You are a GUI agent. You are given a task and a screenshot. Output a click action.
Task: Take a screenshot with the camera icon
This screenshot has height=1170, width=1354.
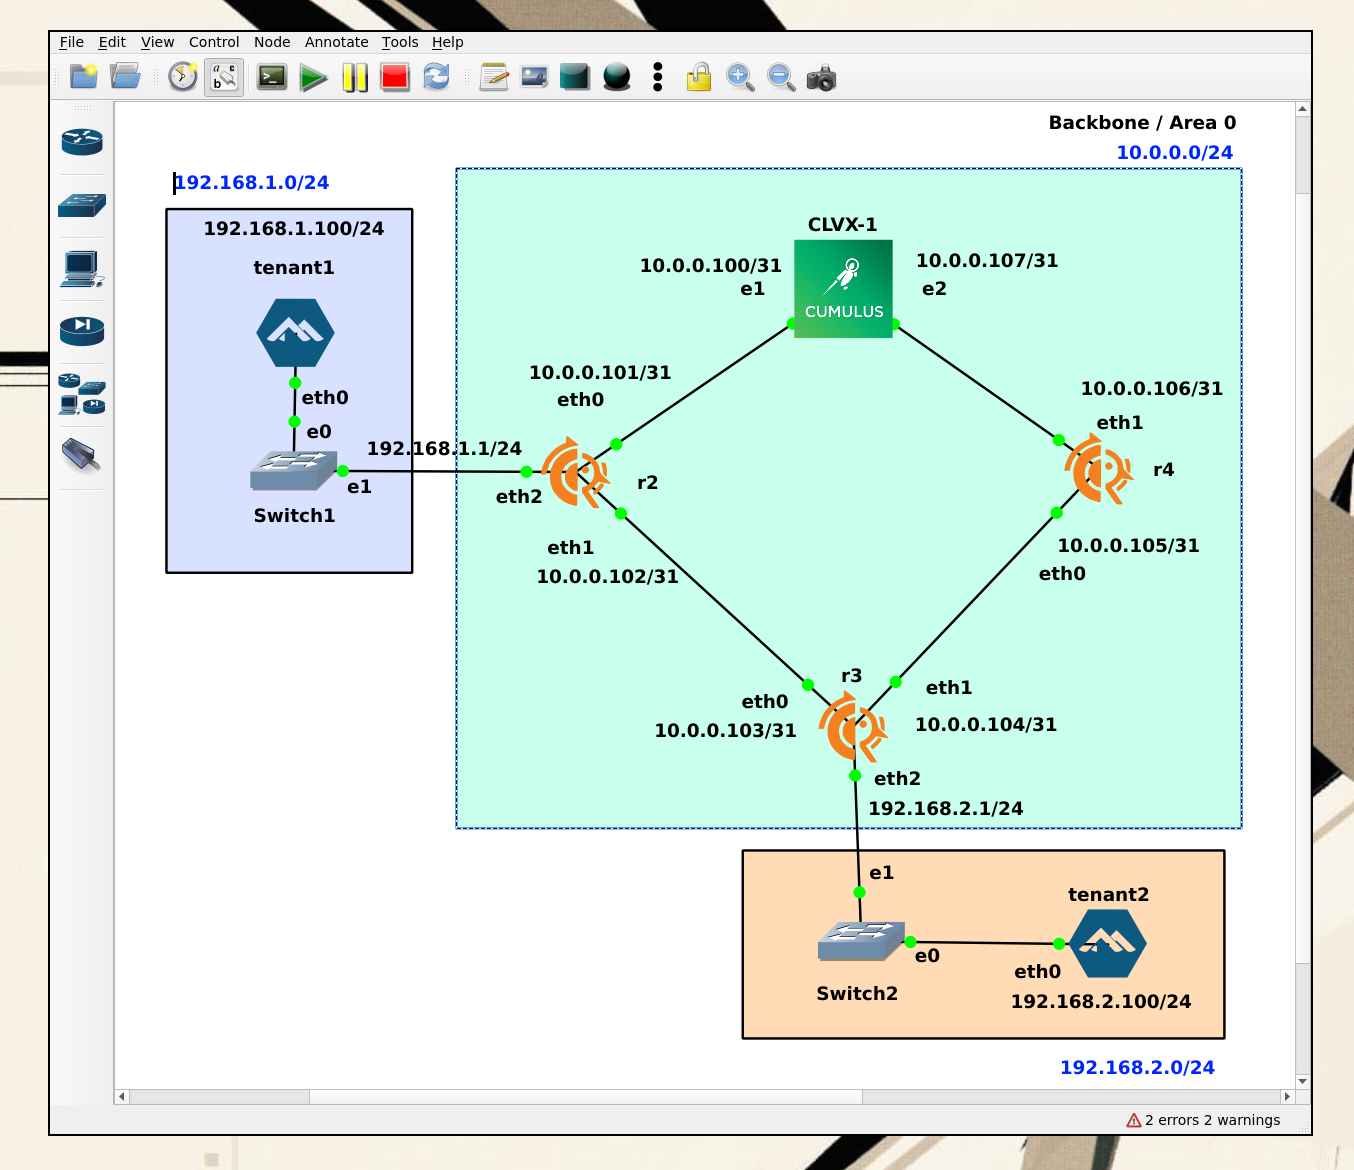pos(821,78)
